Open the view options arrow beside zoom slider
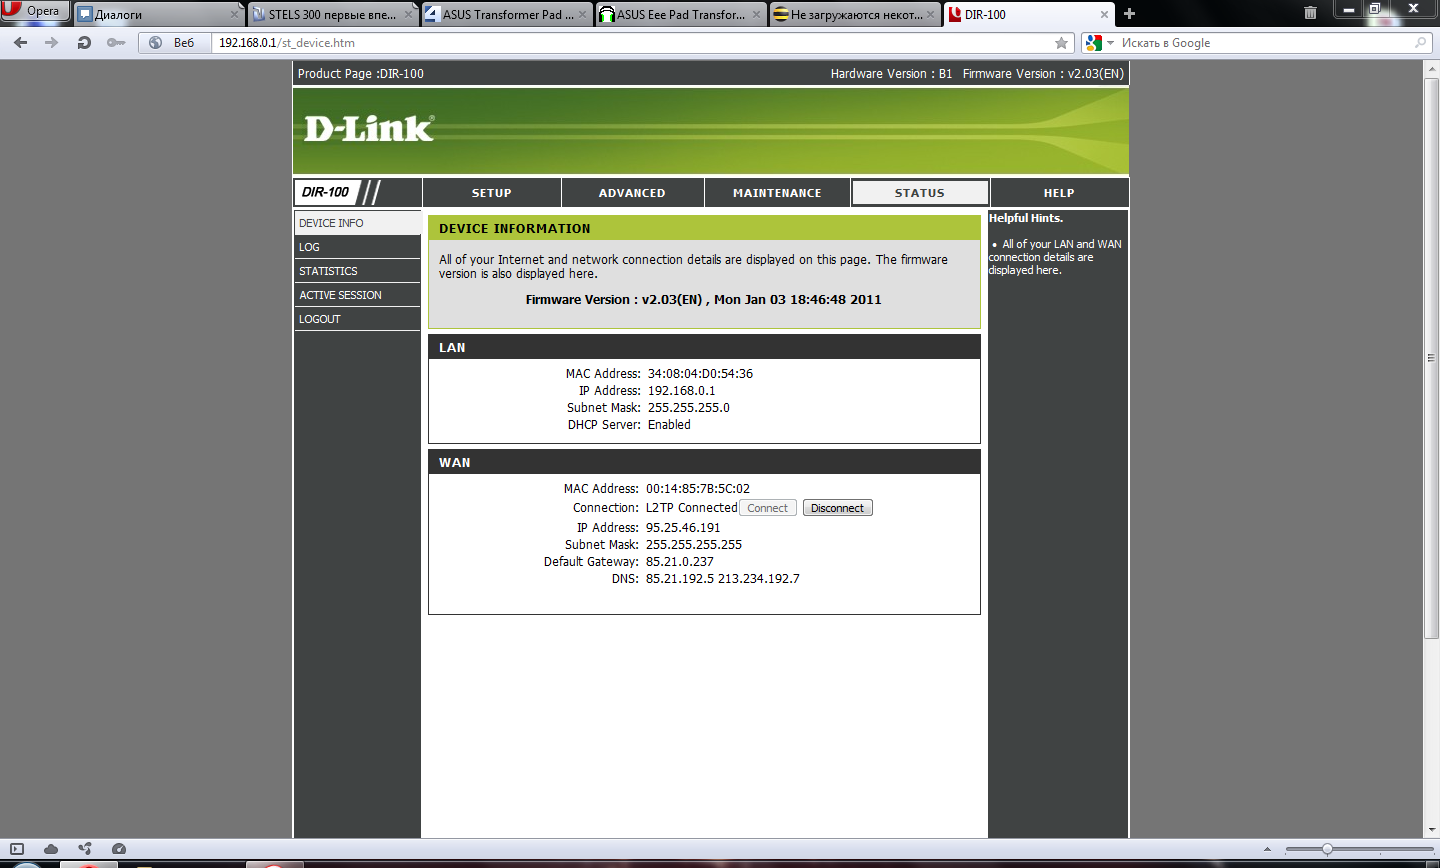 click(1270, 849)
